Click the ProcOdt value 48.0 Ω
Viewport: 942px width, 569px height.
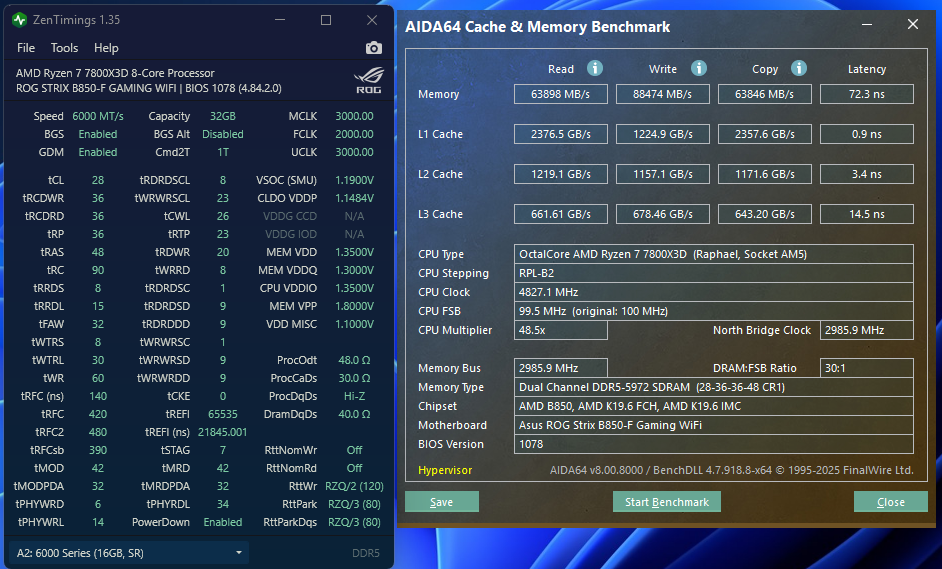click(x=354, y=360)
